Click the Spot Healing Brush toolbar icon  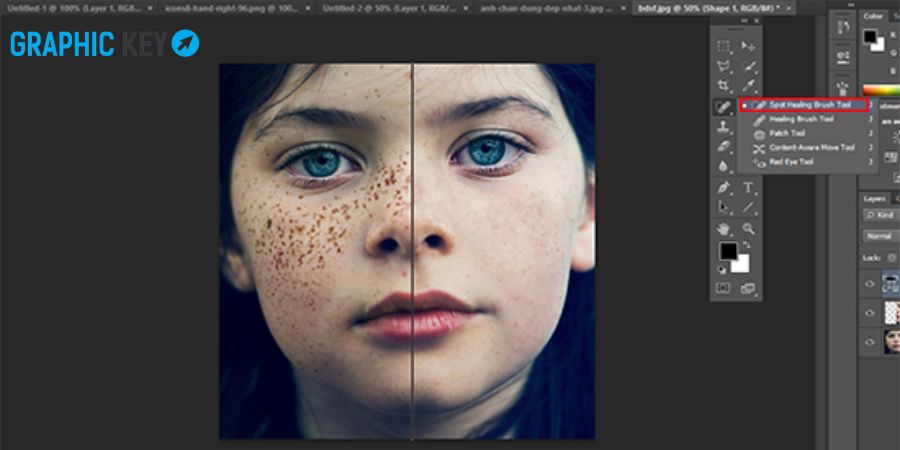point(723,107)
